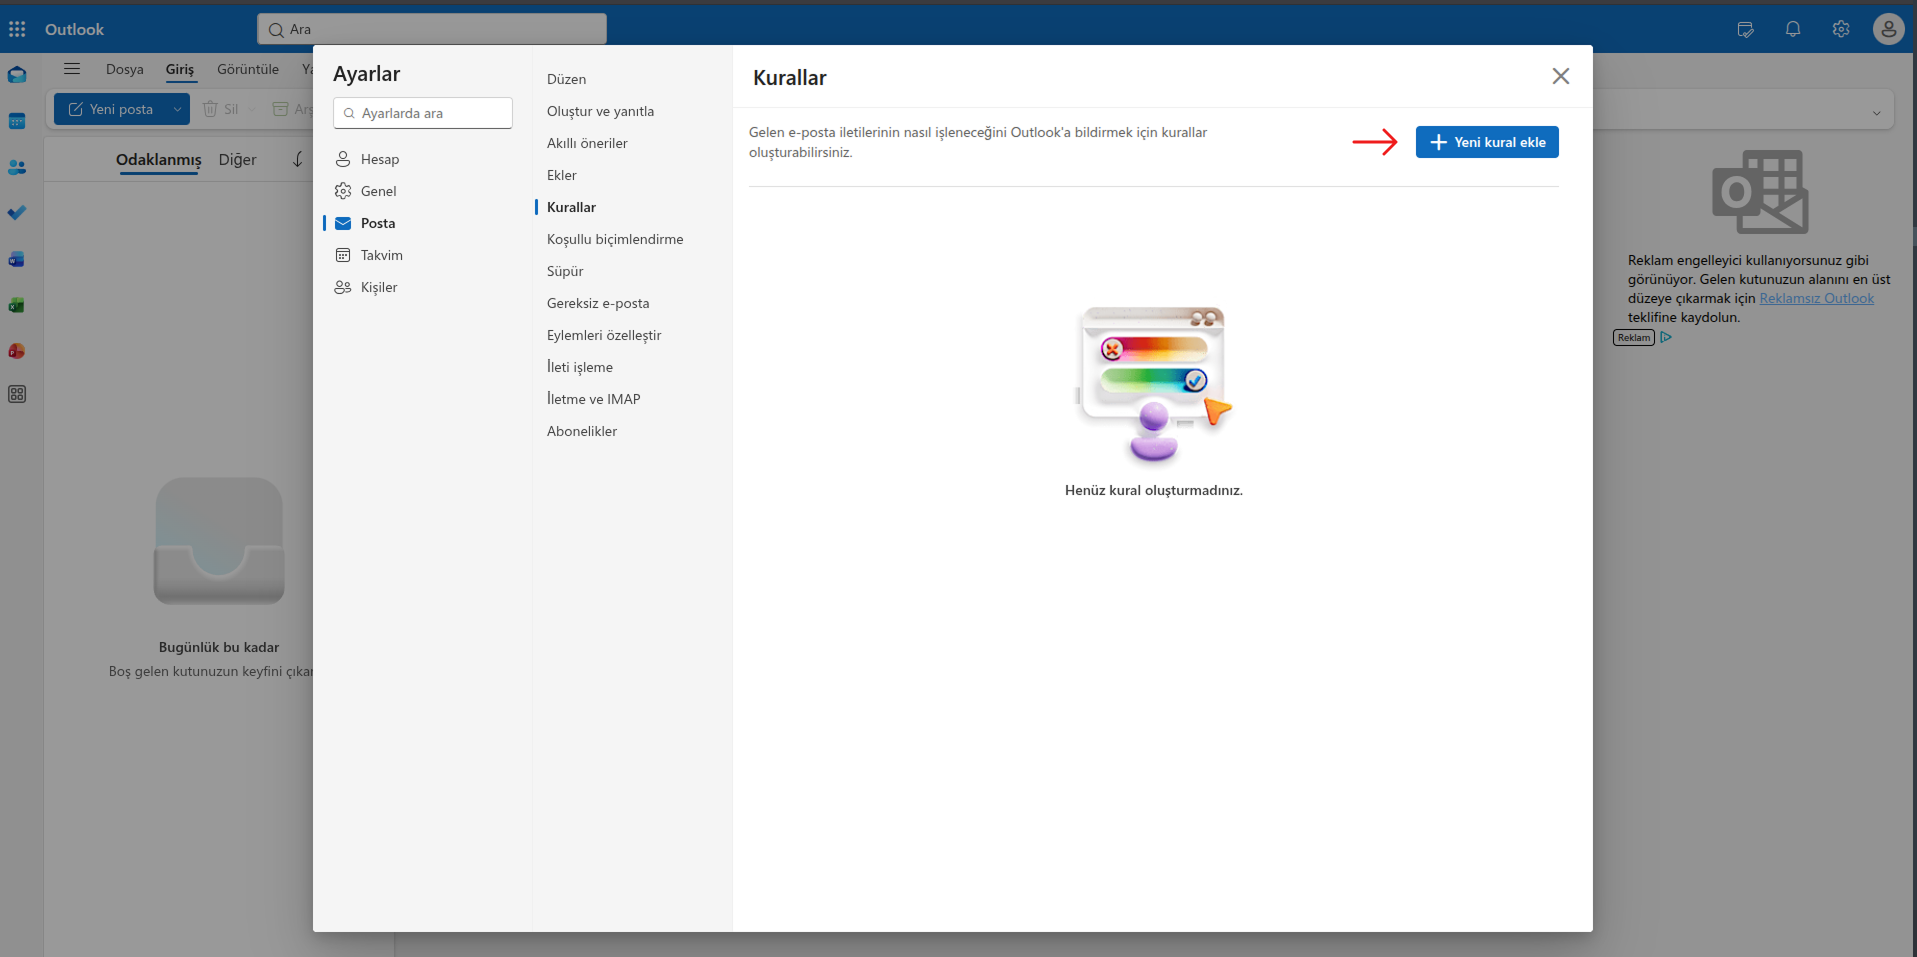Open the settings gear in the header
The height and width of the screenshot is (957, 1917).
[1841, 29]
